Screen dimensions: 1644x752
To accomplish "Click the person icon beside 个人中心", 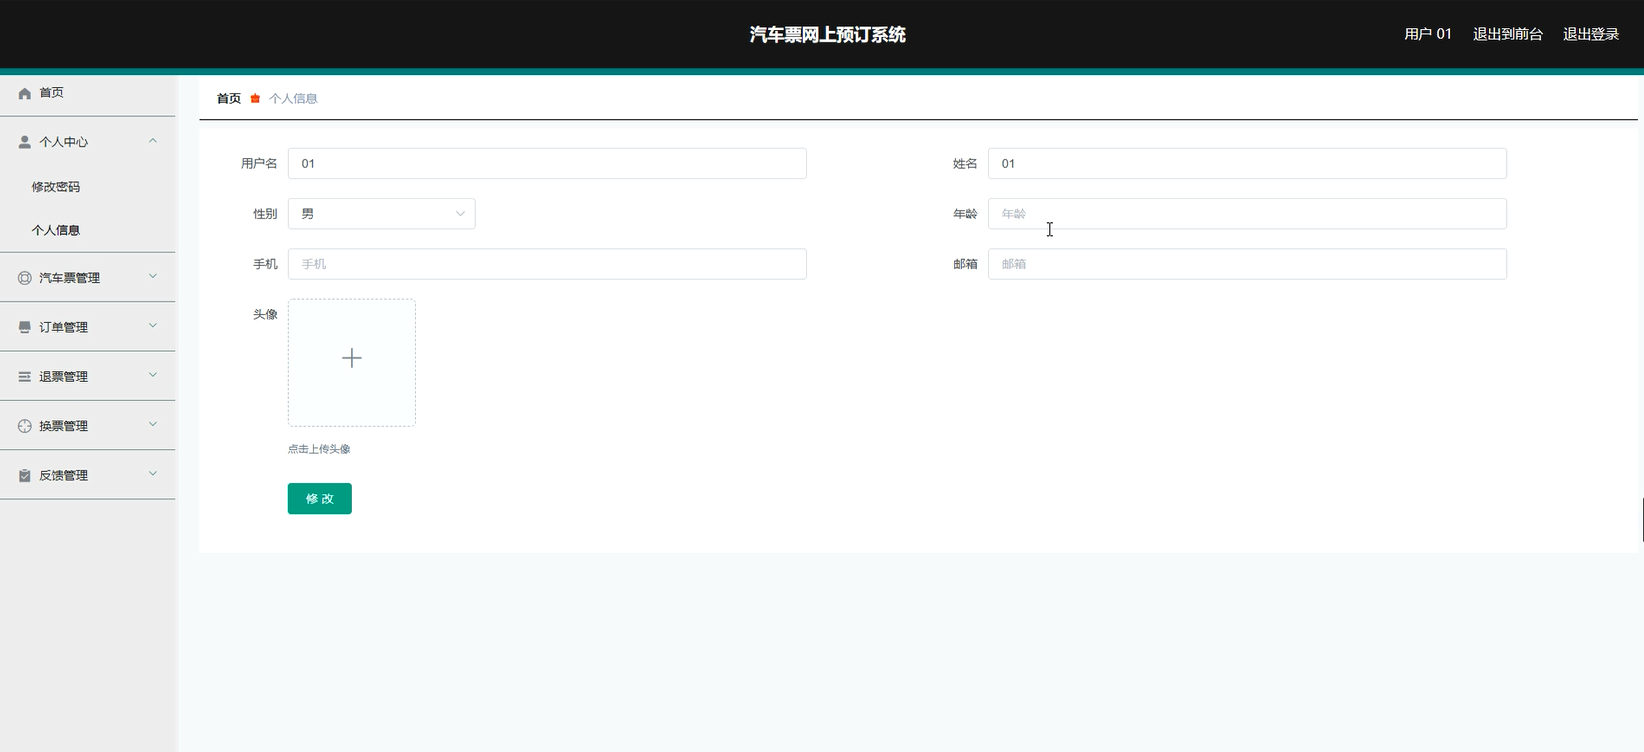I will click(x=25, y=142).
